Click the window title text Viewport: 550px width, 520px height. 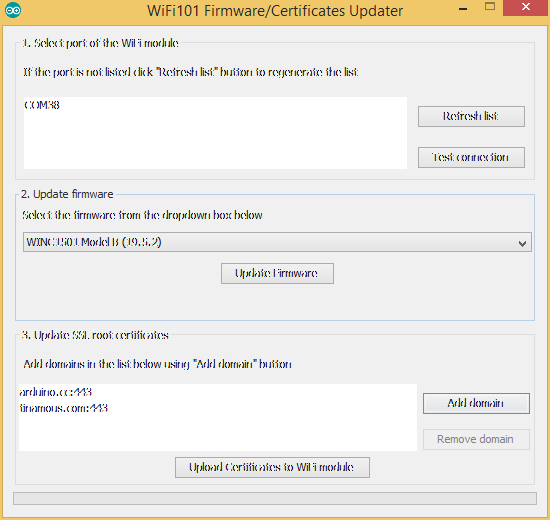tap(275, 11)
